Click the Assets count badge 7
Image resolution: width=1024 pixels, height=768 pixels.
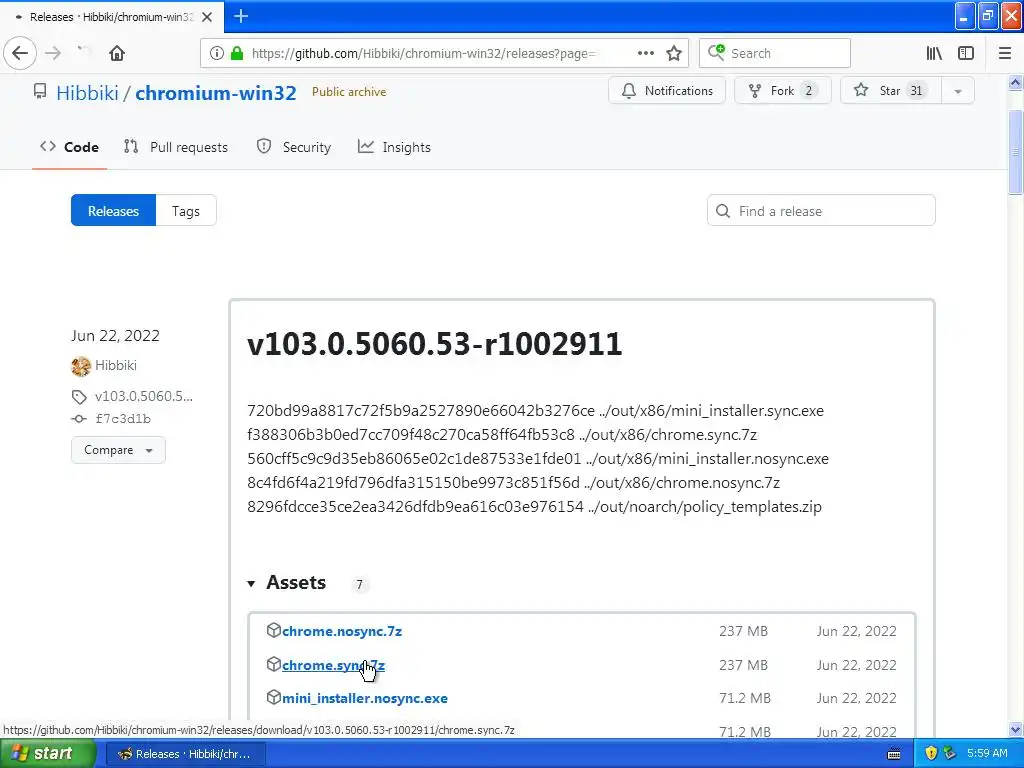[359, 584]
